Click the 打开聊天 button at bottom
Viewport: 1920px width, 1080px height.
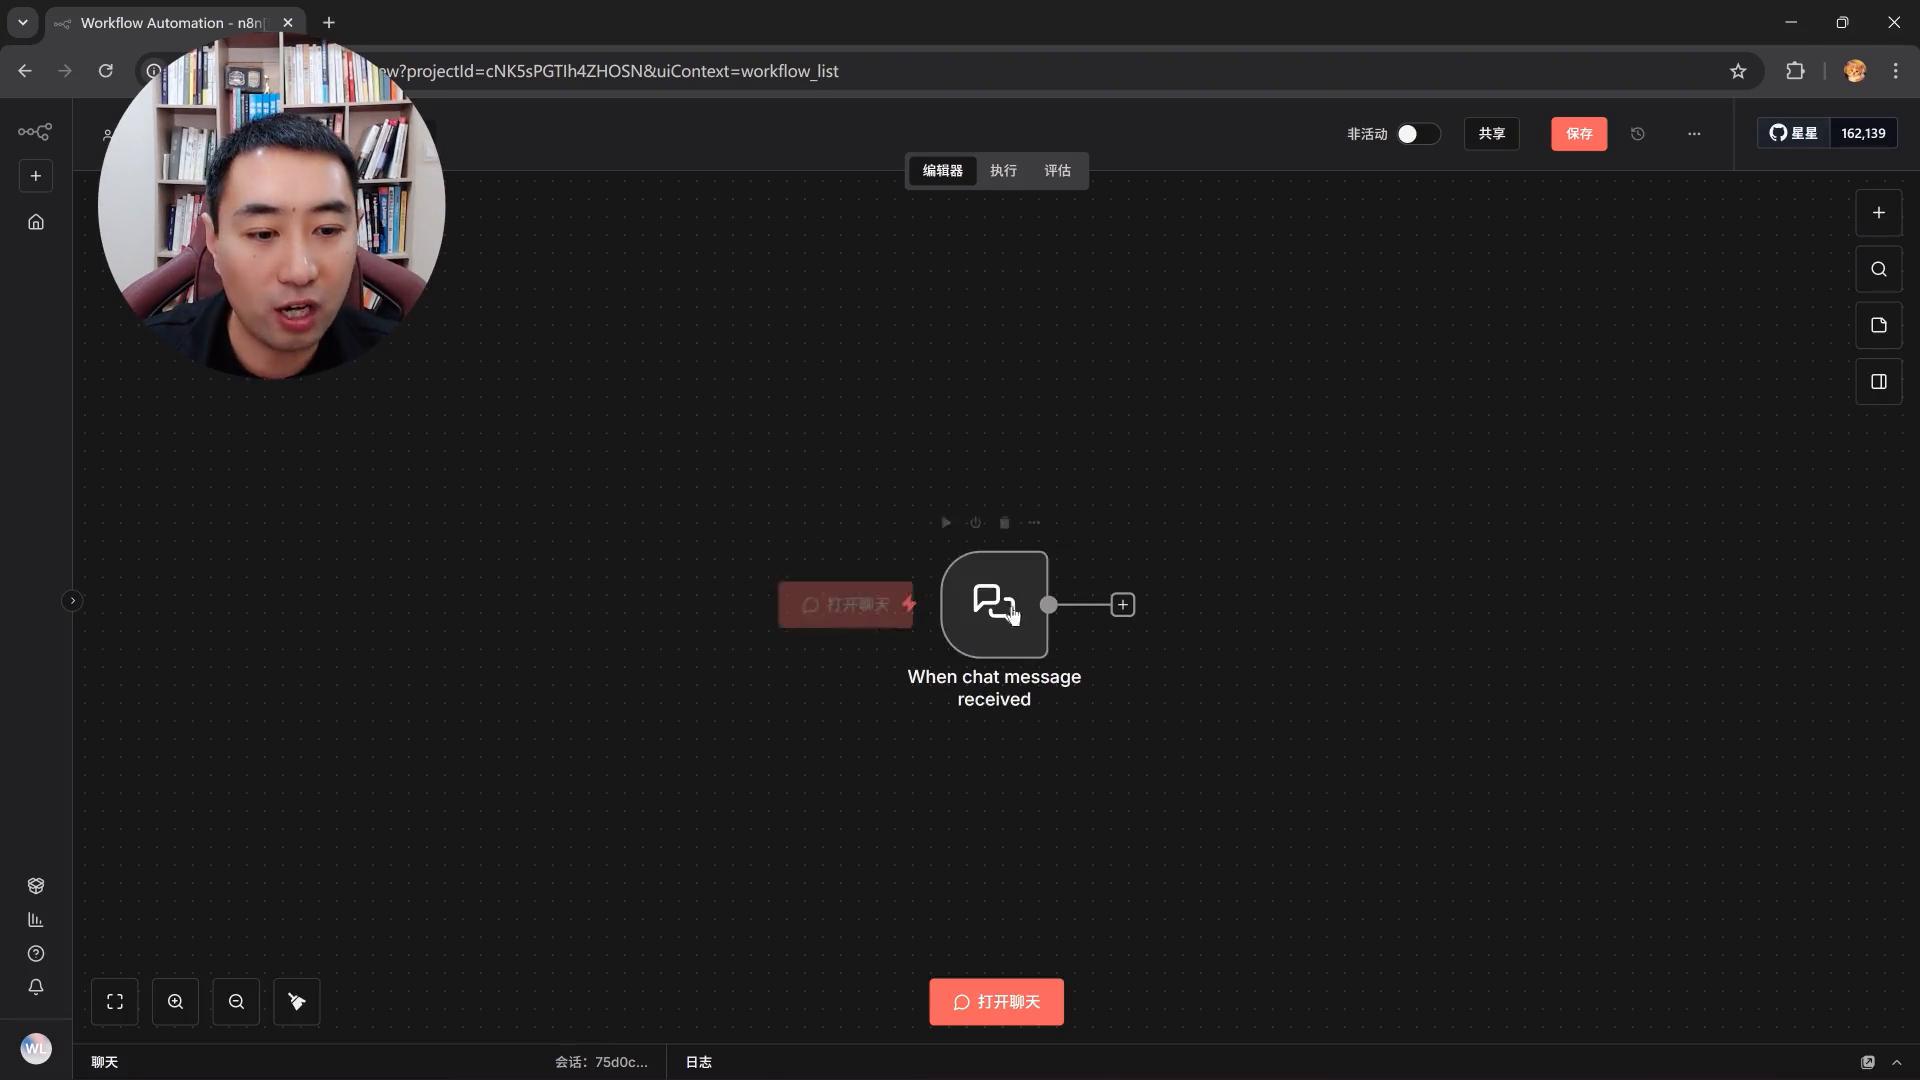coord(996,1001)
